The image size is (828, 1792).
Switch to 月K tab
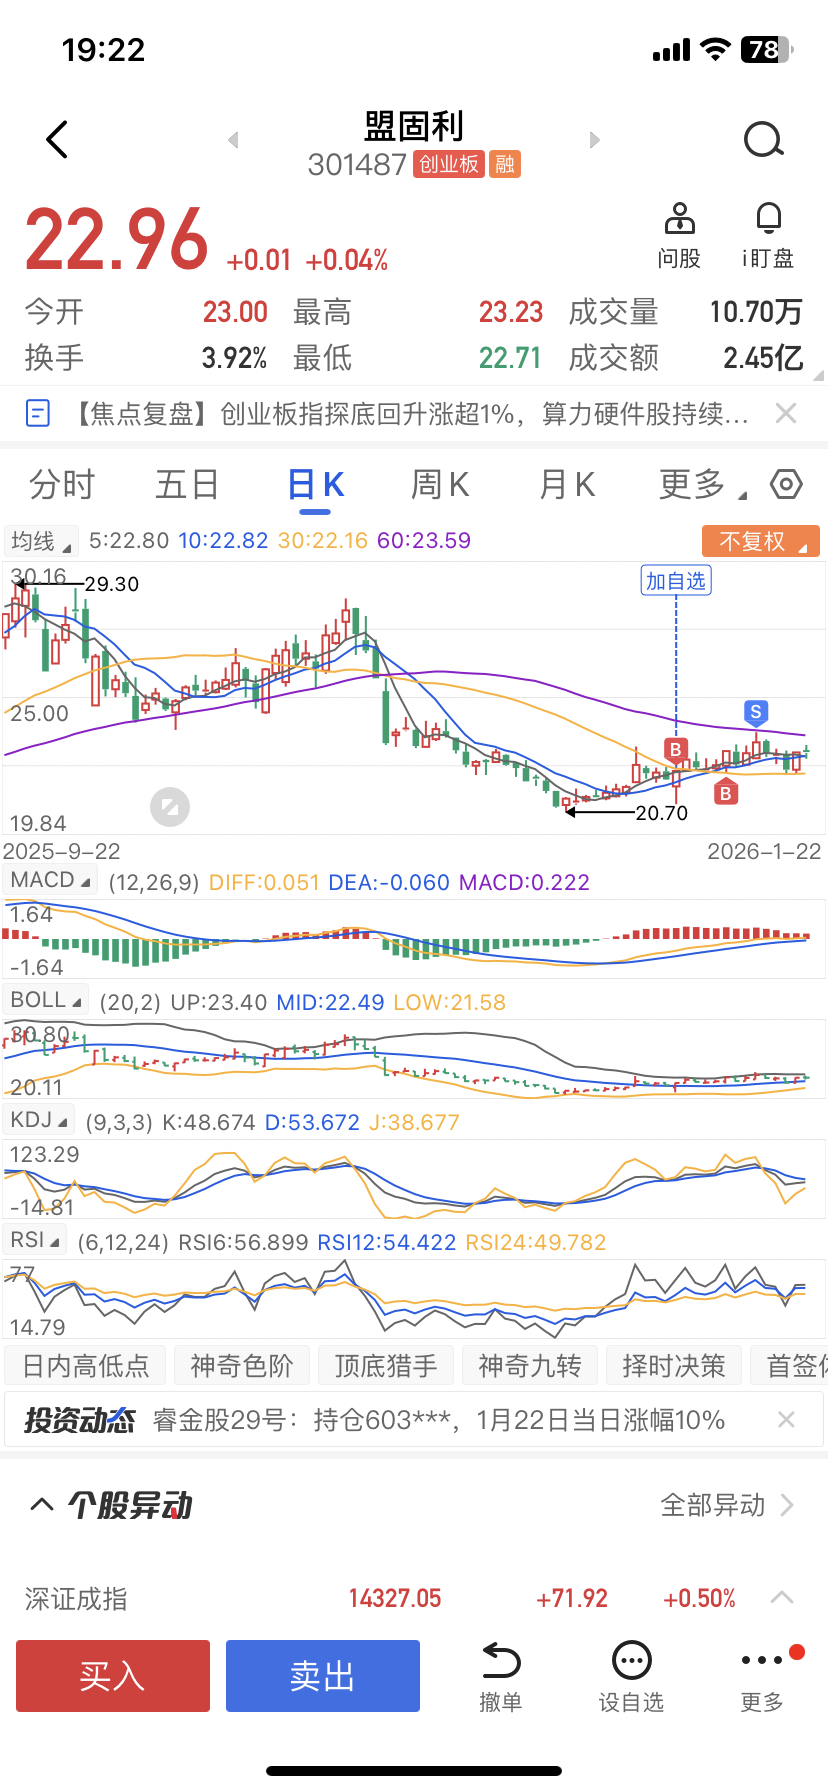pyautogui.click(x=567, y=485)
